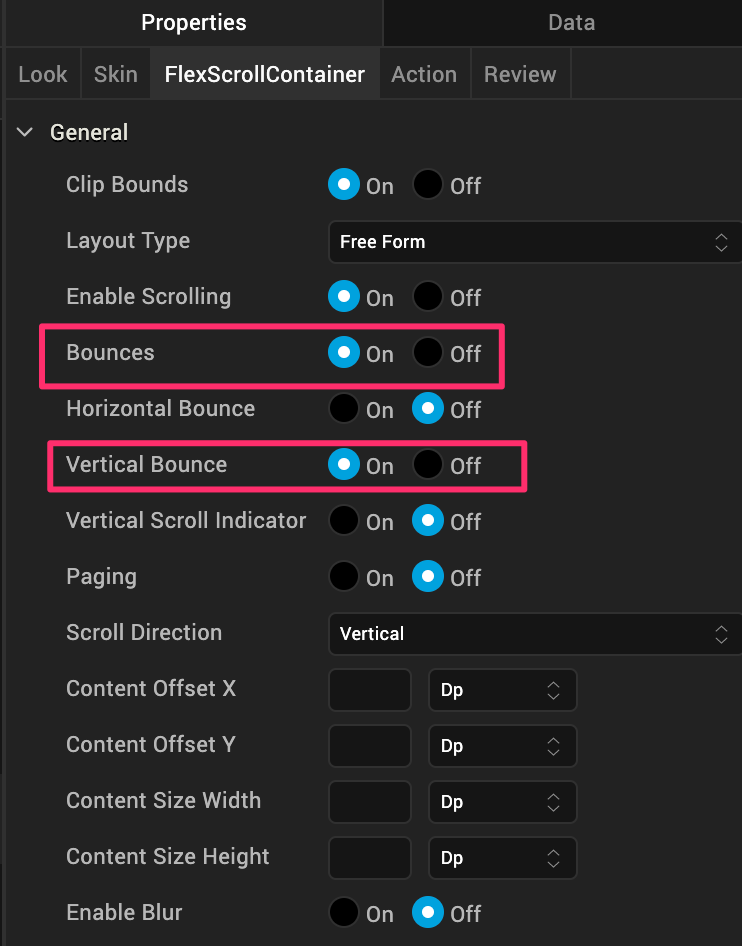The image size is (742, 946).
Task: Turn on Enable Blur
Action: coord(343,912)
